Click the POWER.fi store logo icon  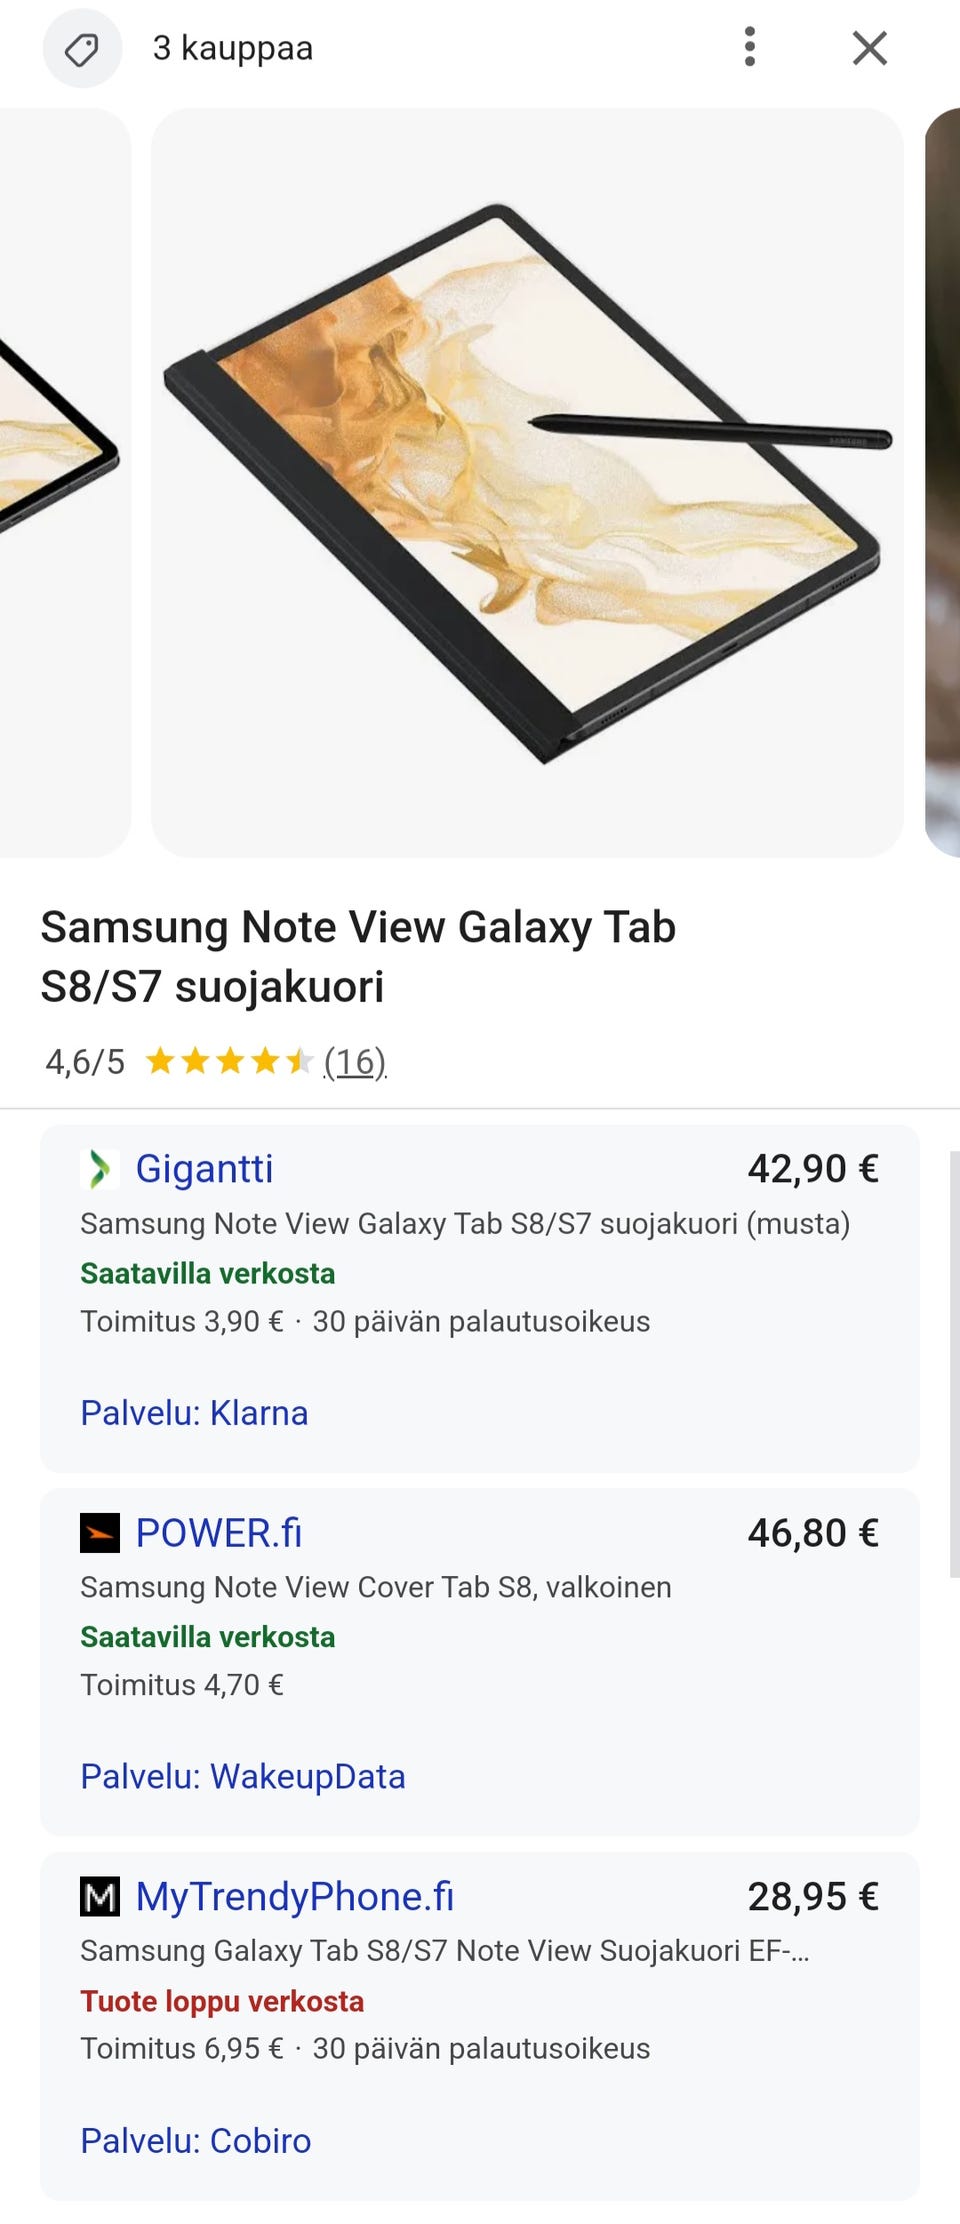[100, 1533]
